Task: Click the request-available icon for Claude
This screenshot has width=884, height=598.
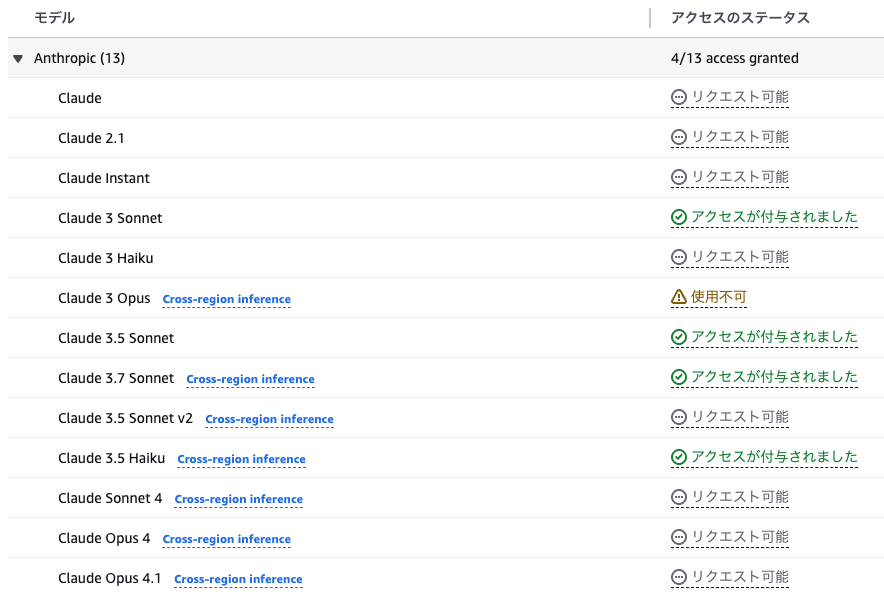Action: pyautogui.click(x=679, y=98)
